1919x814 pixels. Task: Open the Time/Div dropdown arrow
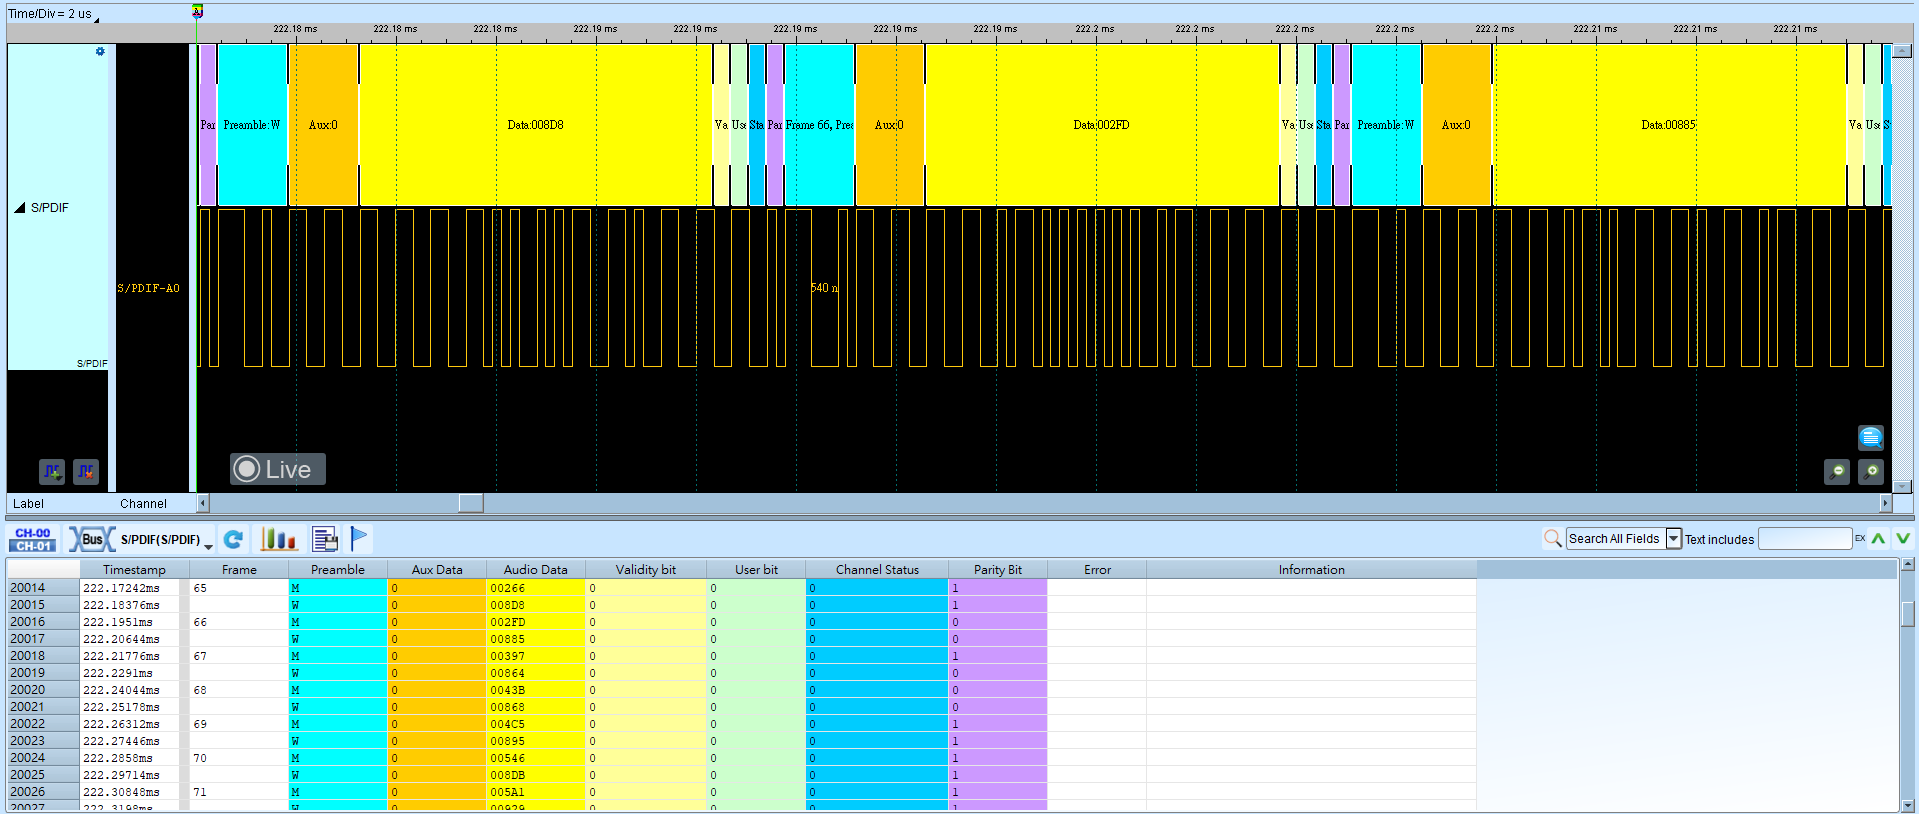point(97,18)
